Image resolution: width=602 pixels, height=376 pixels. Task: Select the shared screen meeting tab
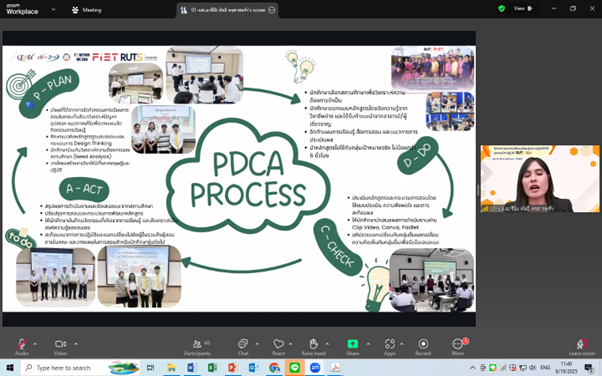[x=228, y=10]
